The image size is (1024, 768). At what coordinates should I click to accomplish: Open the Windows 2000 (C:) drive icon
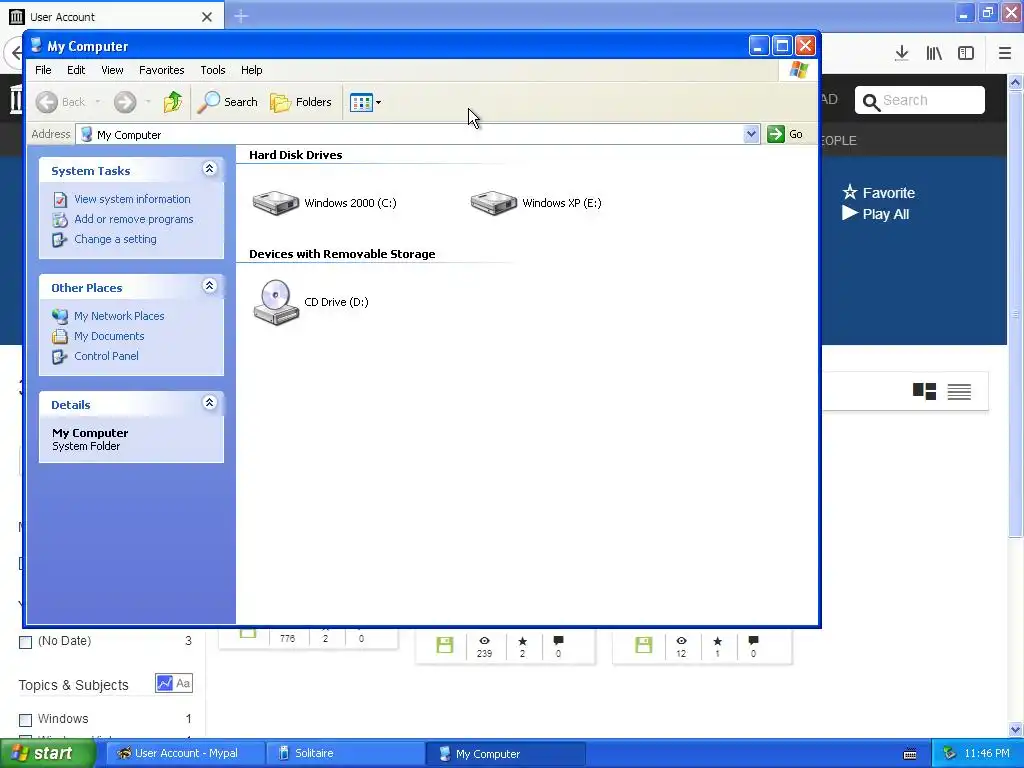tap(276, 202)
